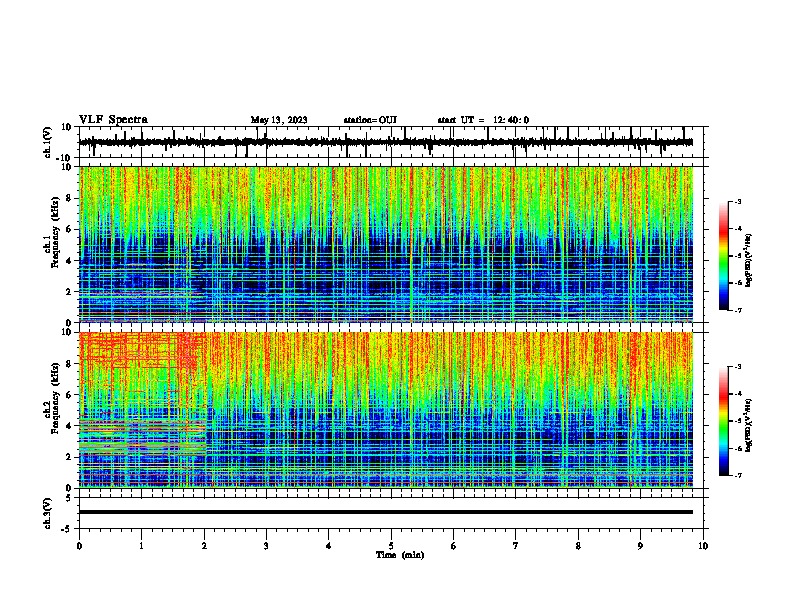Click time axis tick label "0"
This screenshot has height=612, width=792.
[79, 546]
